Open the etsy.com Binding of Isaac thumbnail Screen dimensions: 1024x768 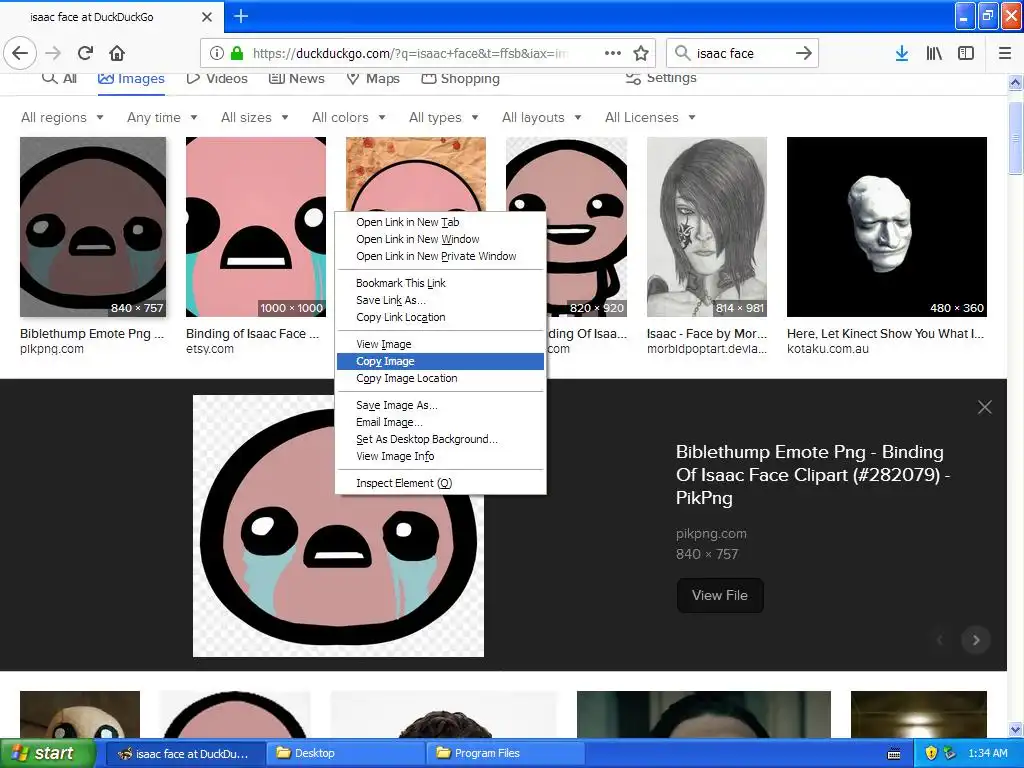[x=256, y=227]
